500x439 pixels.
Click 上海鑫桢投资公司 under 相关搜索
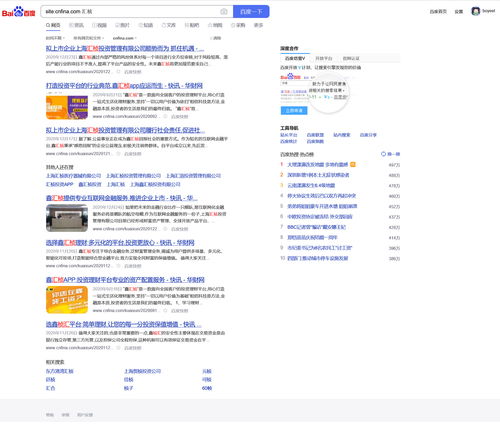pos(142,371)
